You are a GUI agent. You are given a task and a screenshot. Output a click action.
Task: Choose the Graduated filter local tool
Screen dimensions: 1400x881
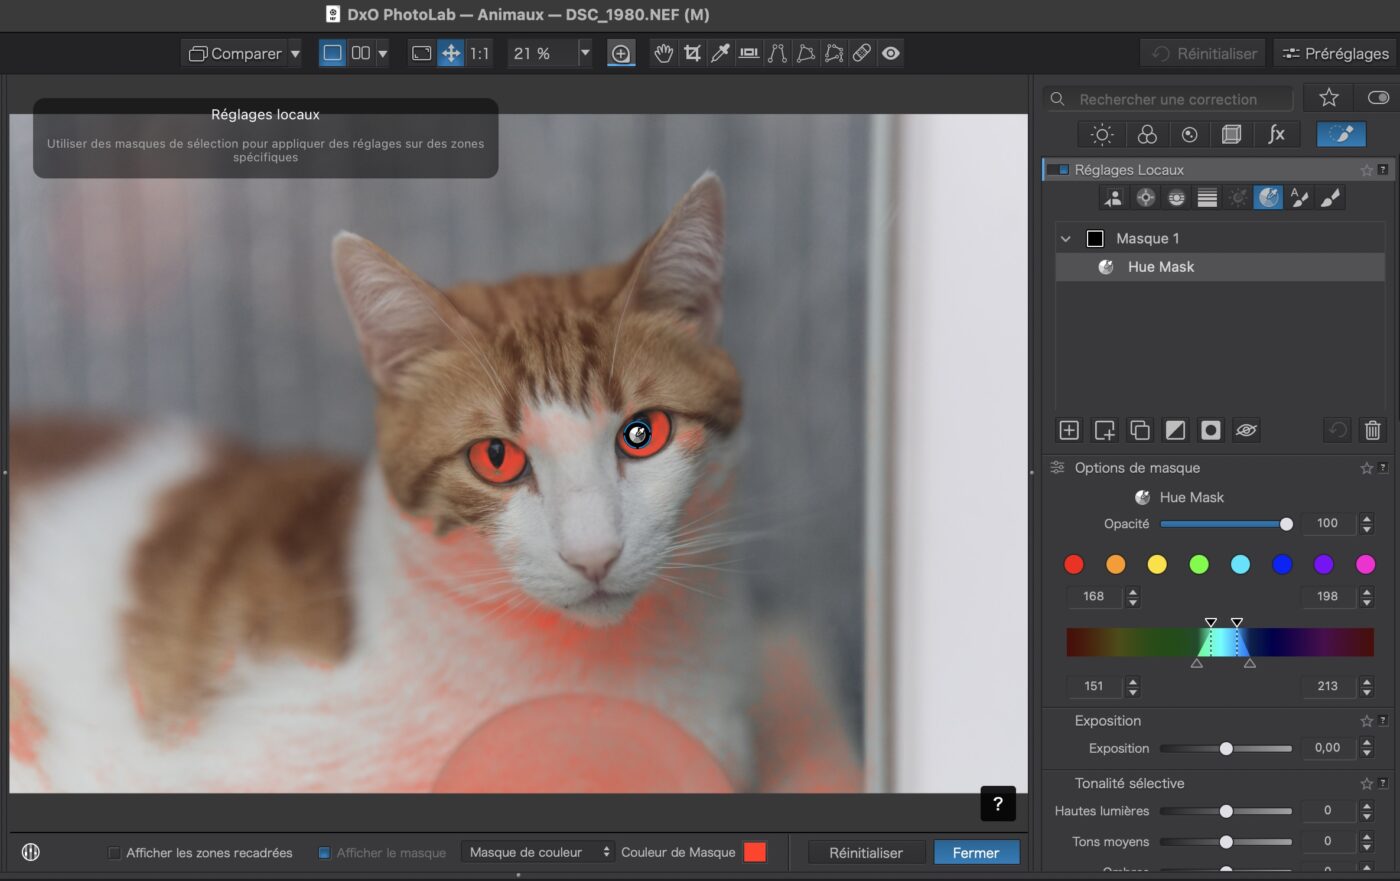tap(1207, 198)
